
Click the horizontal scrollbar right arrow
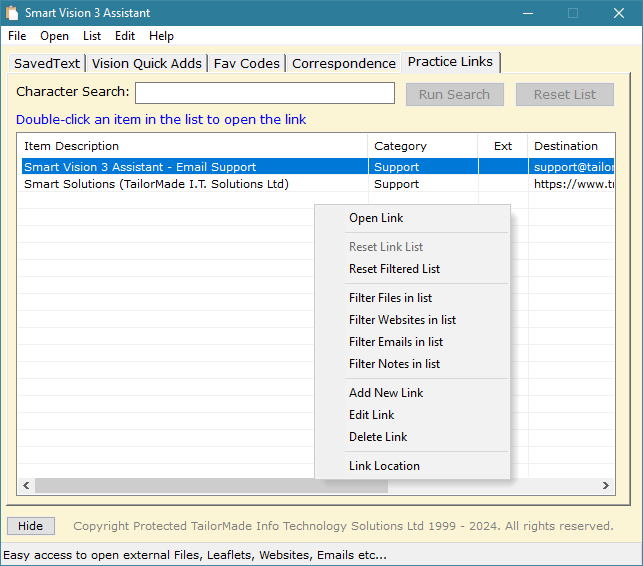click(x=606, y=486)
